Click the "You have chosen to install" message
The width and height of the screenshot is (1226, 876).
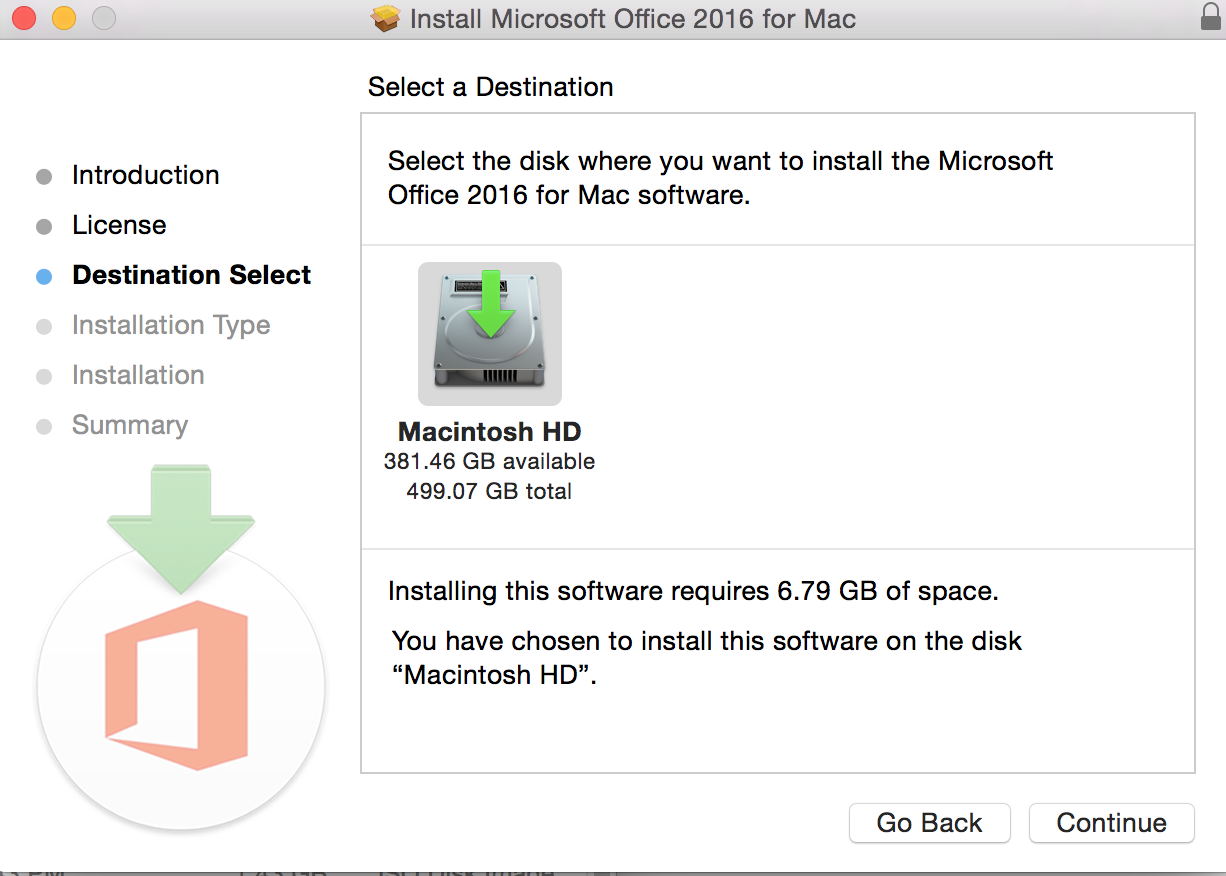coord(707,657)
